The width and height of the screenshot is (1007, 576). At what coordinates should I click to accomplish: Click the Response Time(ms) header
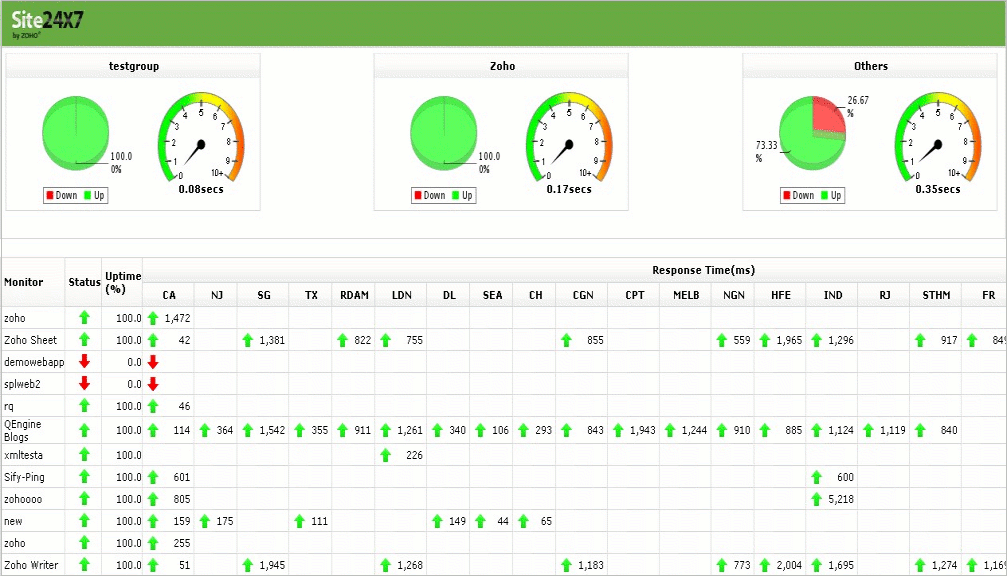pos(703,270)
